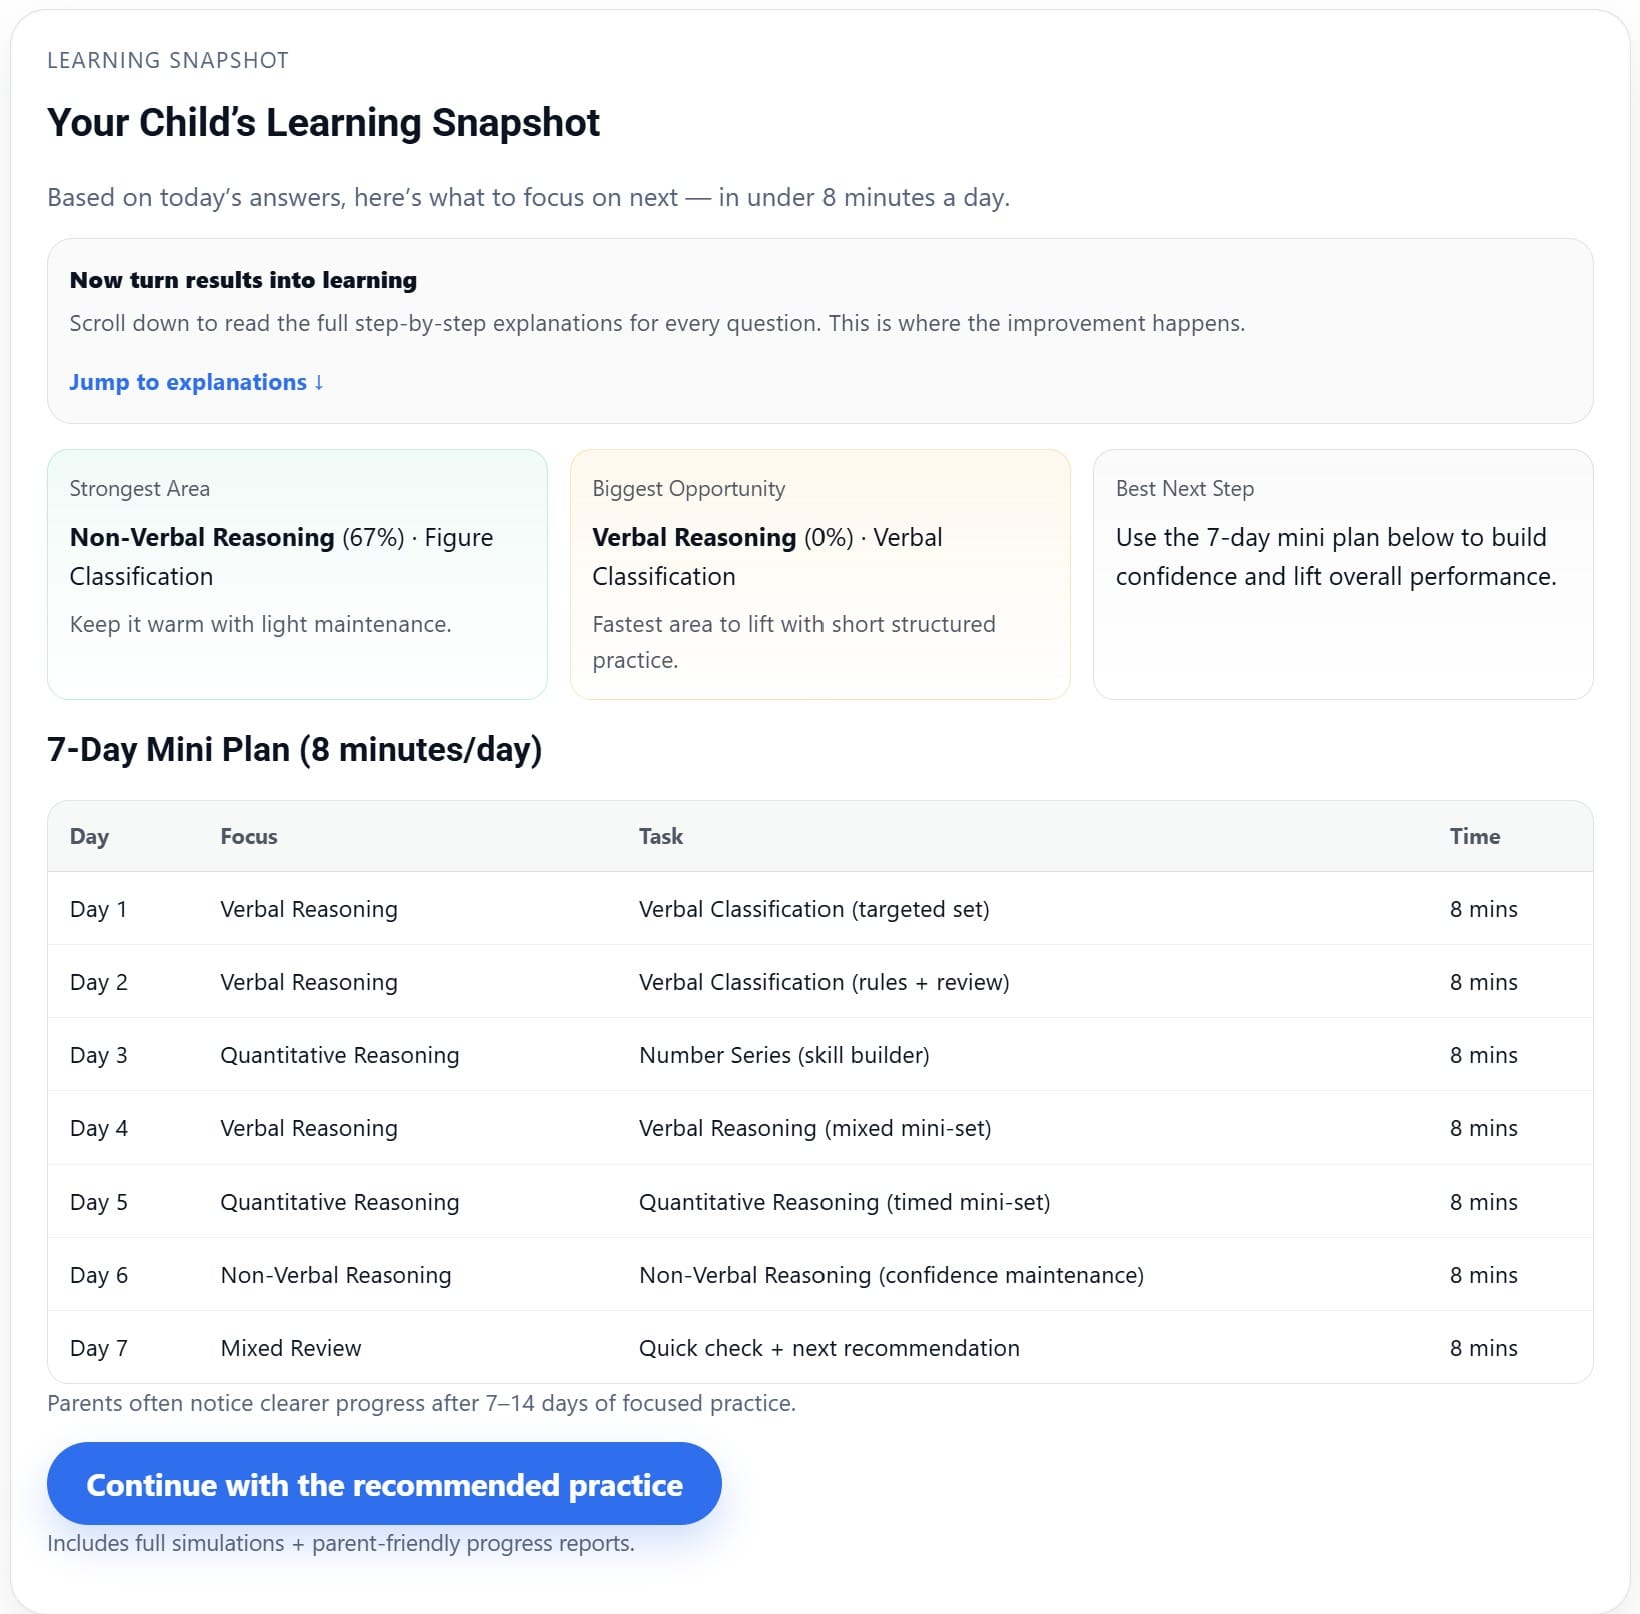Click the Day column header

[89, 836]
